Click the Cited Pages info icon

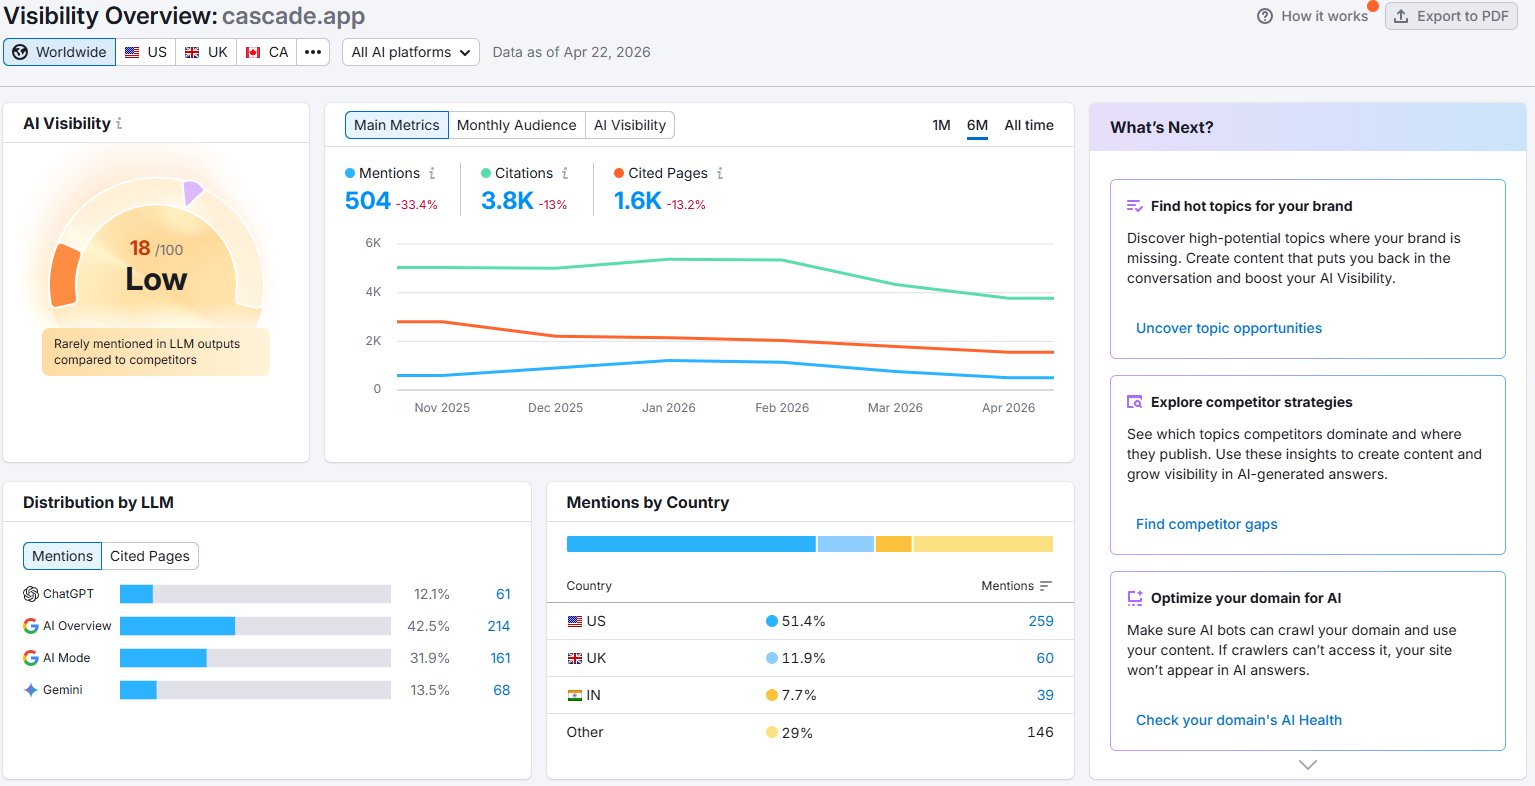coord(720,173)
